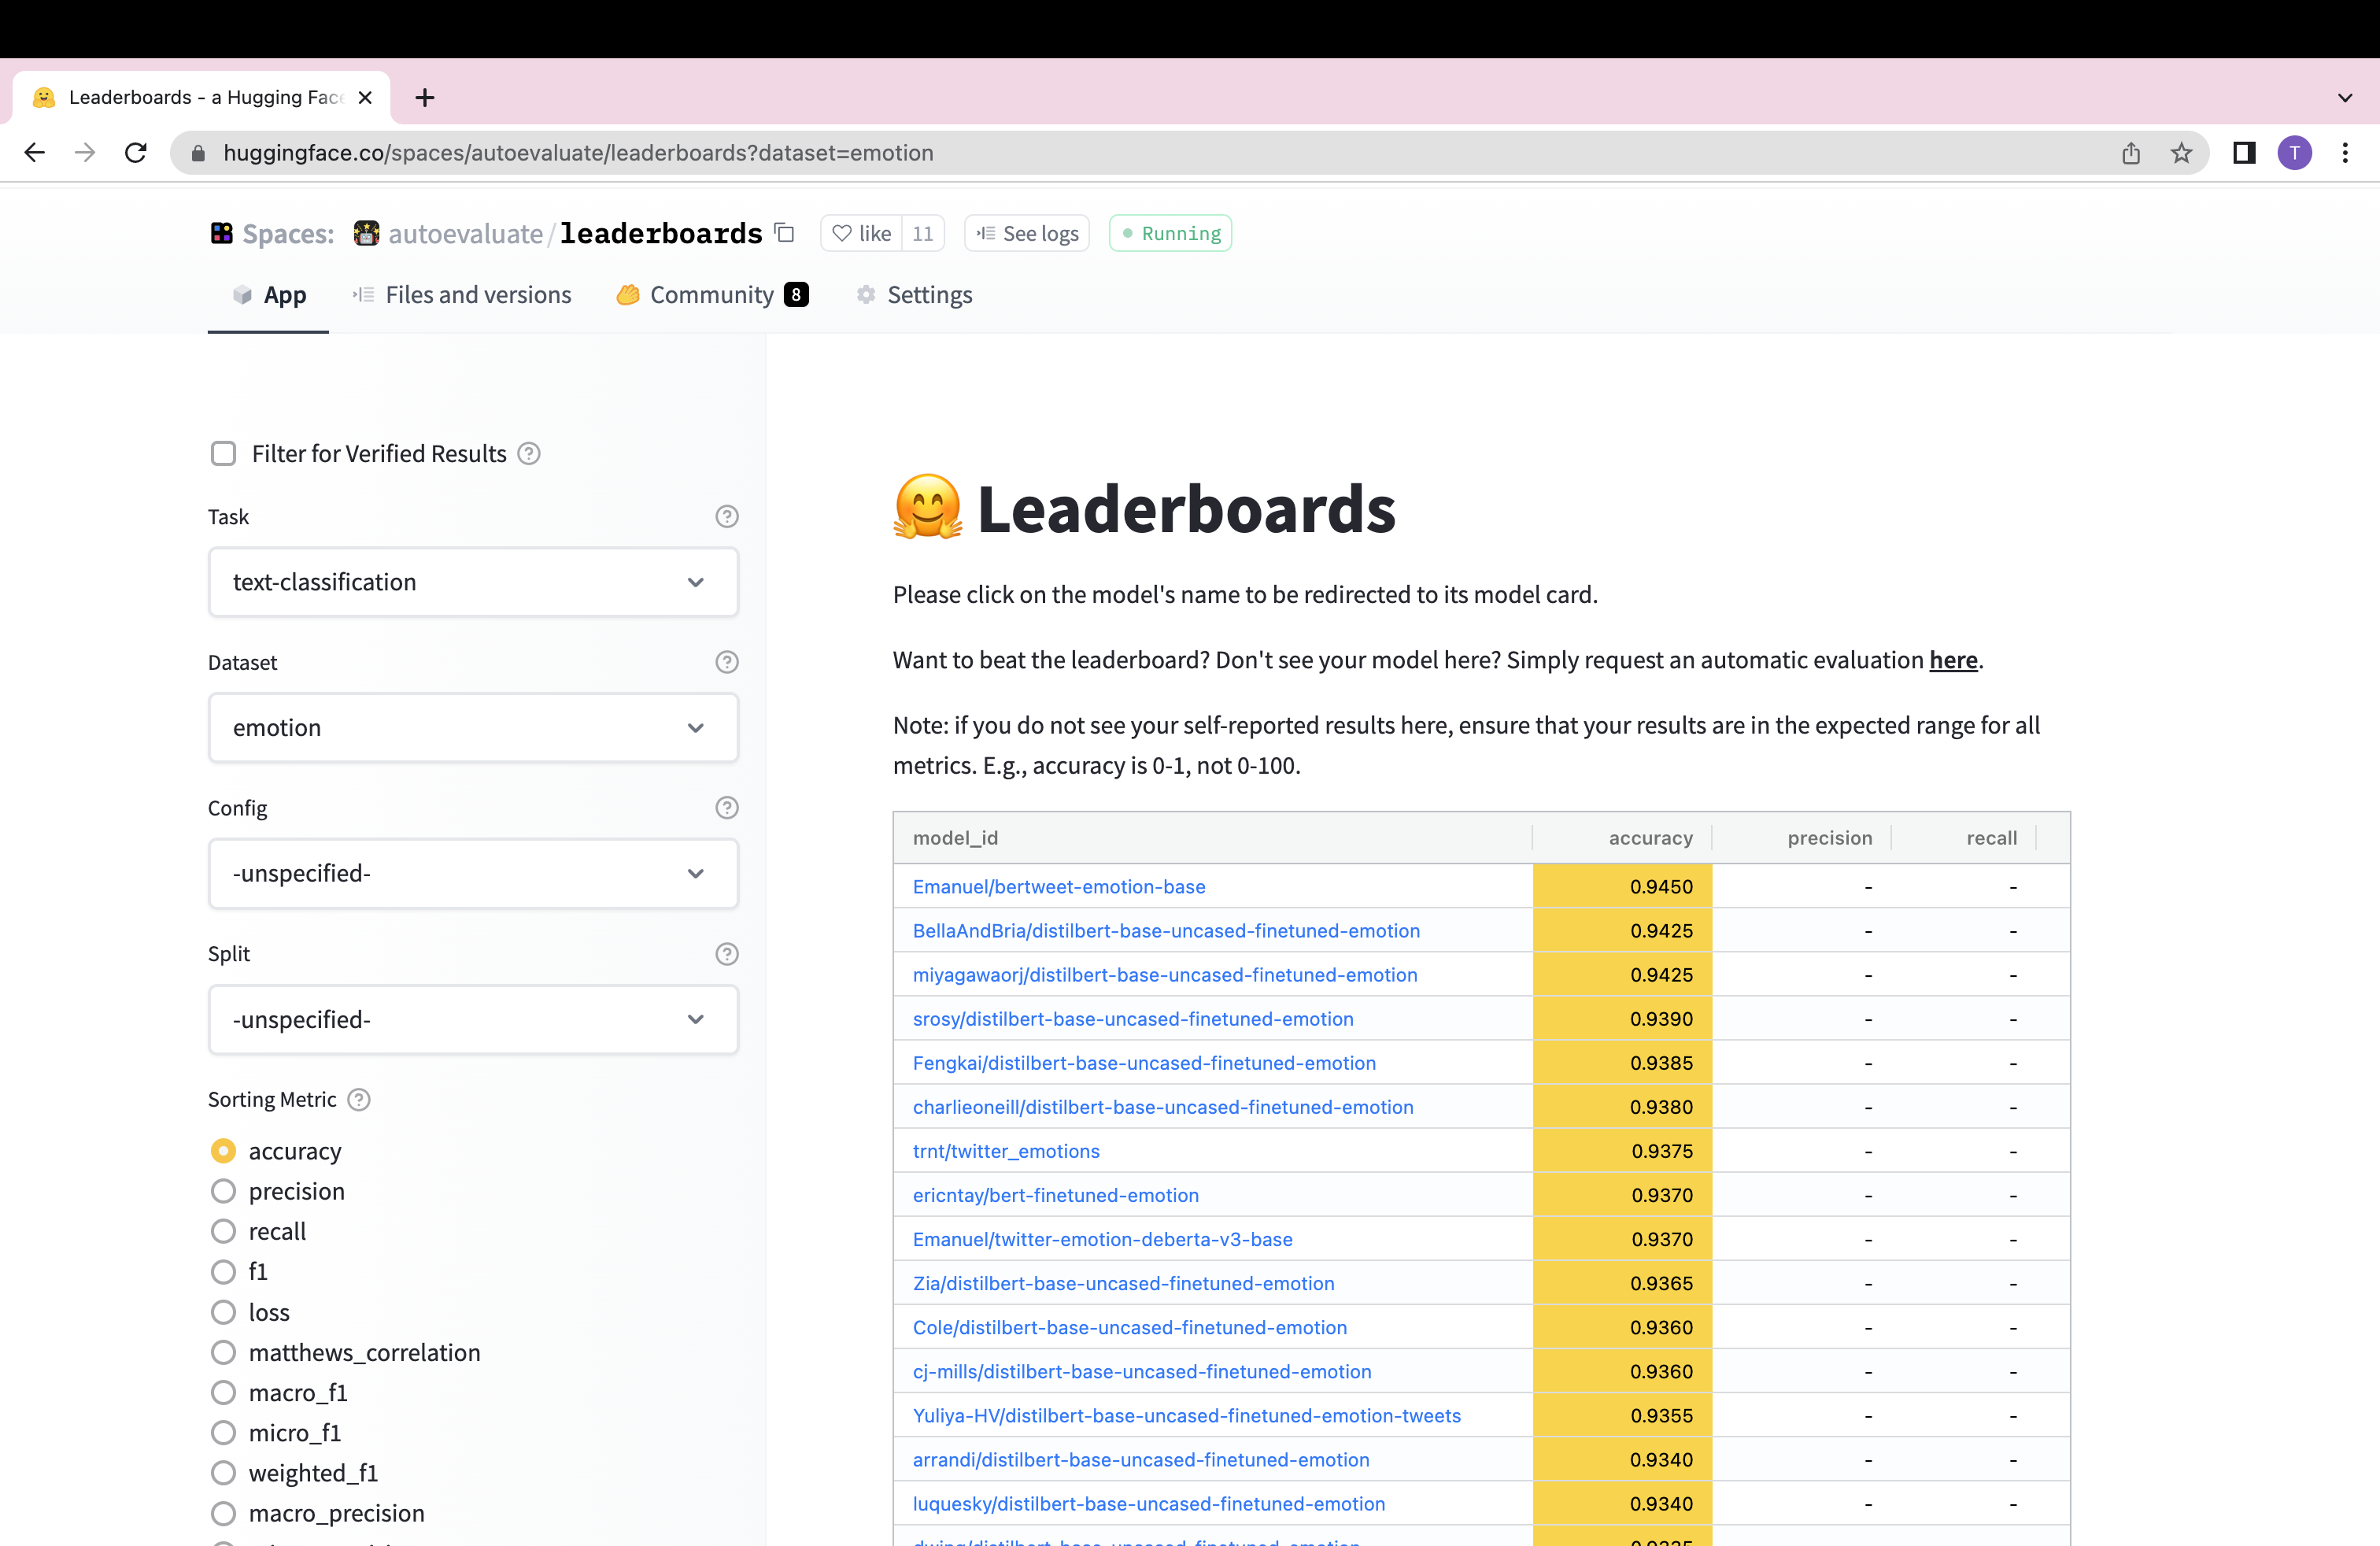Select the recall radio button
The height and width of the screenshot is (1546, 2380).
pyautogui.click(x=222, y=1230)
